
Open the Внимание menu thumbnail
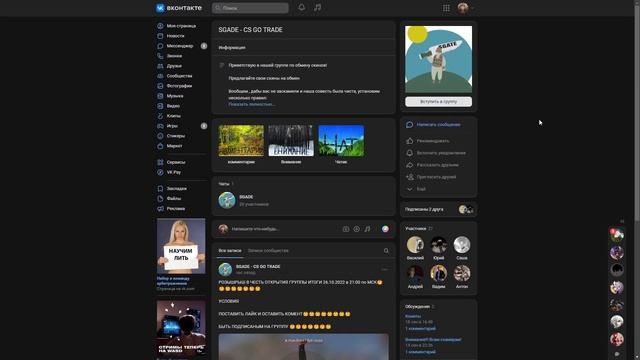[x=291, y=141]
